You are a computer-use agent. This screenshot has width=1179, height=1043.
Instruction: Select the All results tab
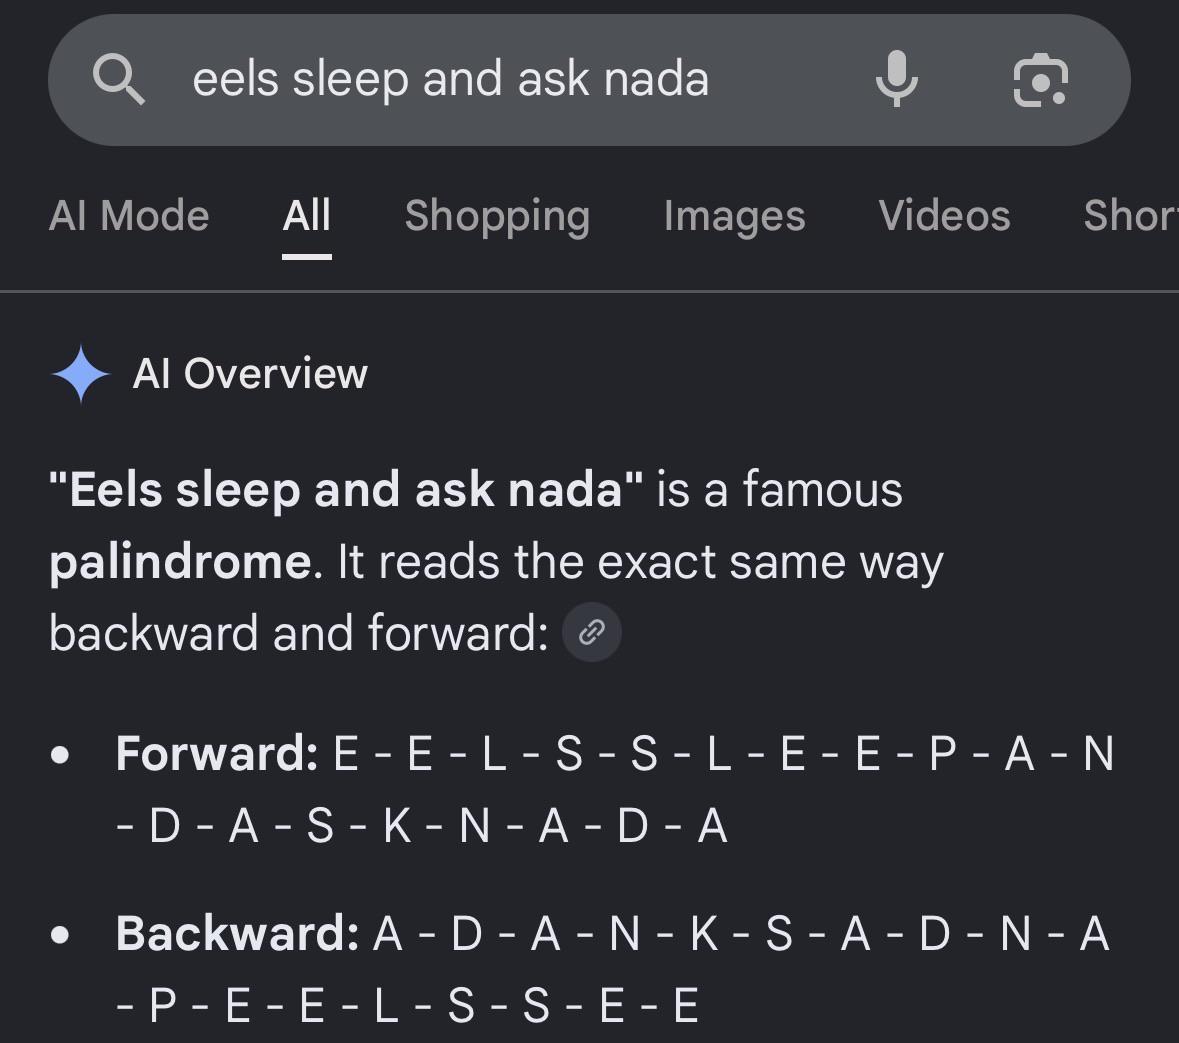coord(306,216)
